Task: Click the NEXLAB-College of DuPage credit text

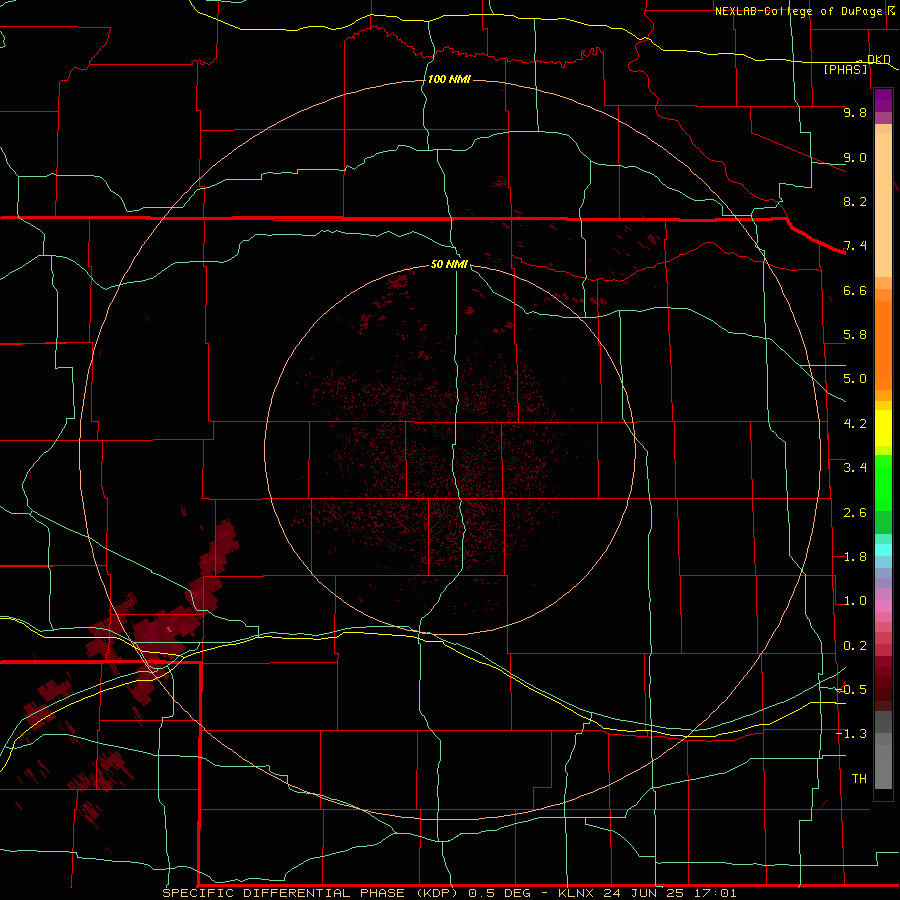Action: pos(800,11)
